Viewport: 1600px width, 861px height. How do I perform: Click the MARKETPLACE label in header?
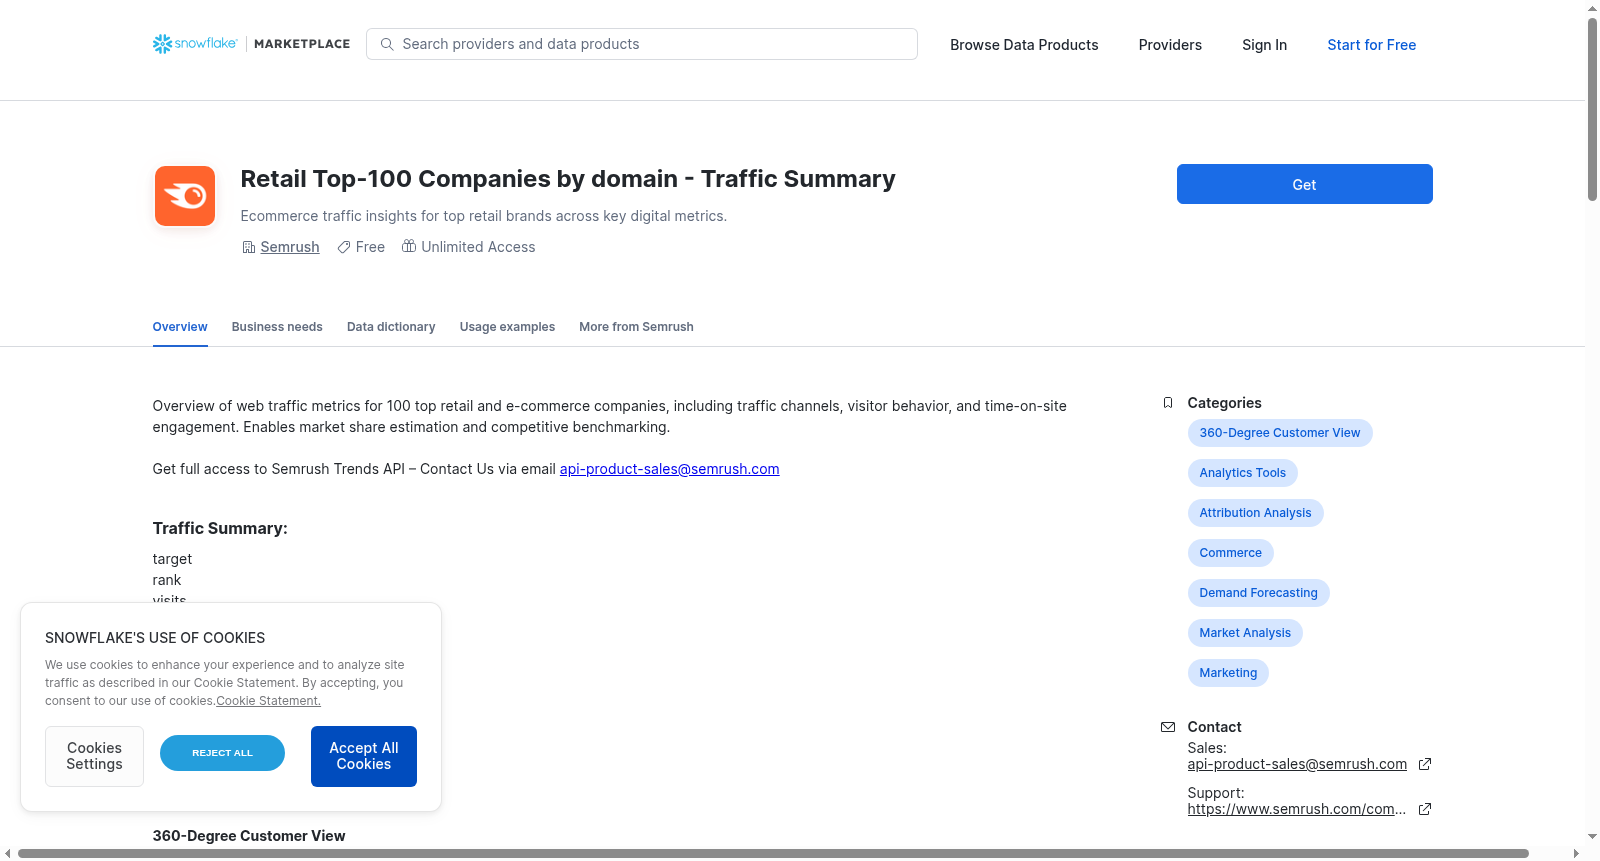coord(302,44)
